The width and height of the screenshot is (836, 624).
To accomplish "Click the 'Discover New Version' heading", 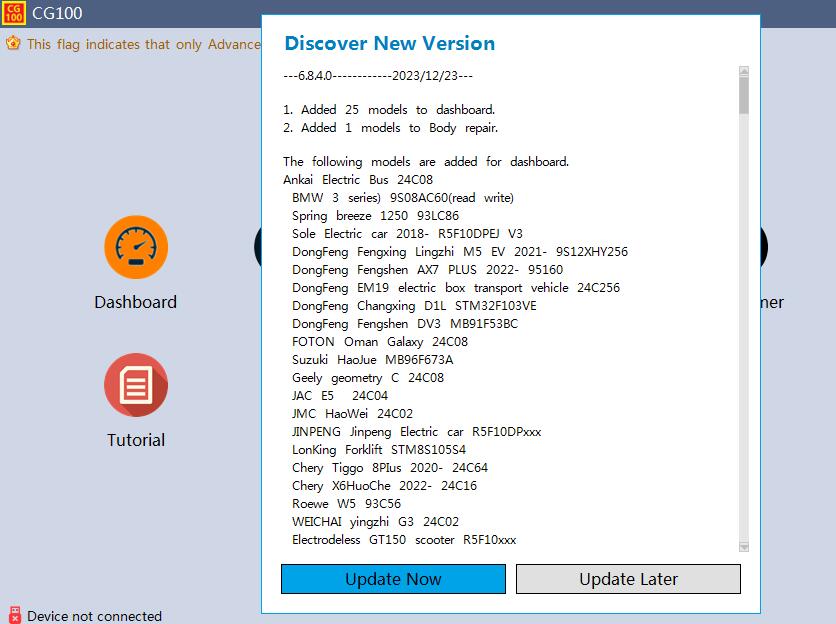I will coord(390,43).
